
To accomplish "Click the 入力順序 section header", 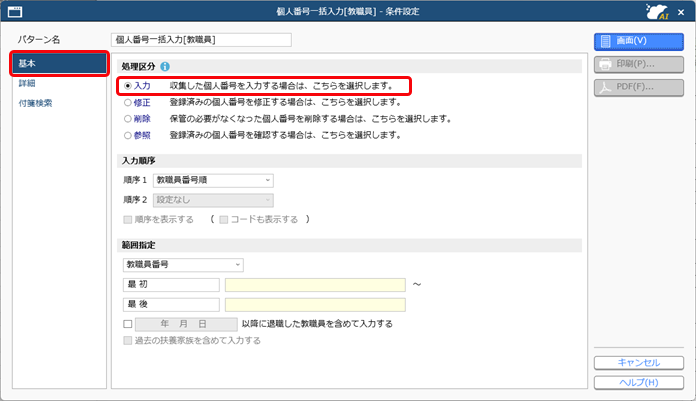I will [x=349, y=161].
